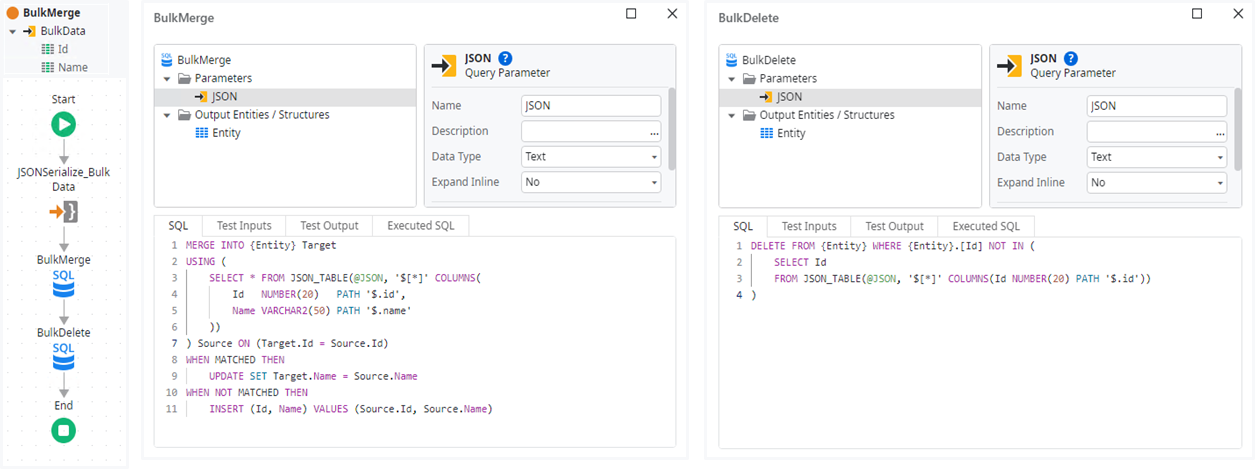Open Test Inputs tab in BulkDelete window
The image size is (1255, 469).
pyautogui.click(x=809, y=226)
